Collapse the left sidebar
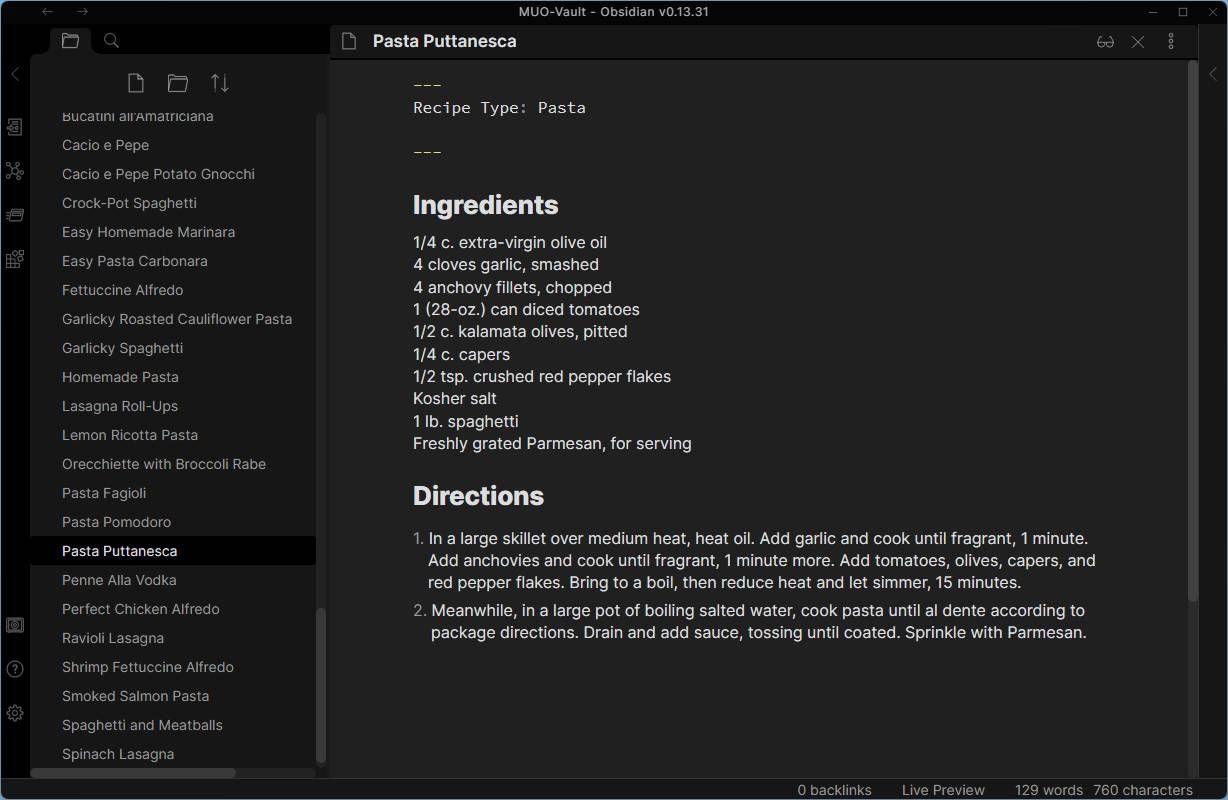1228x800 pixels. click(x=14, y=74)
